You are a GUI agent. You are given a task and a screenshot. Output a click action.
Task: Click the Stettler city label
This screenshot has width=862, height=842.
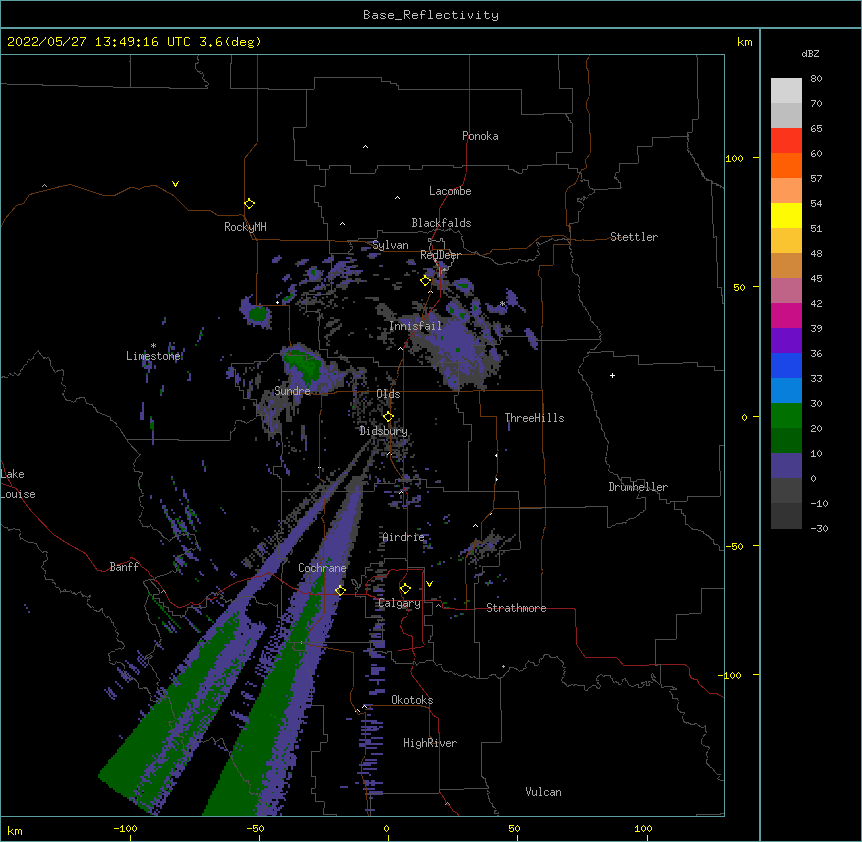[634, 237]
